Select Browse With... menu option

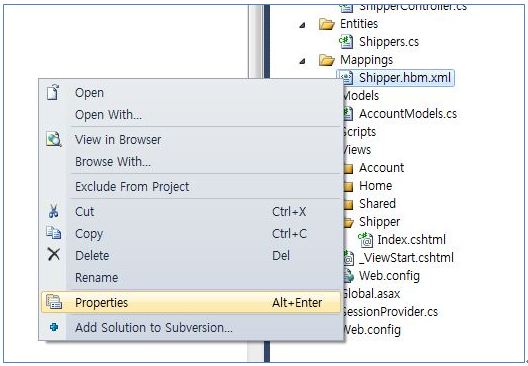point(113,162)
